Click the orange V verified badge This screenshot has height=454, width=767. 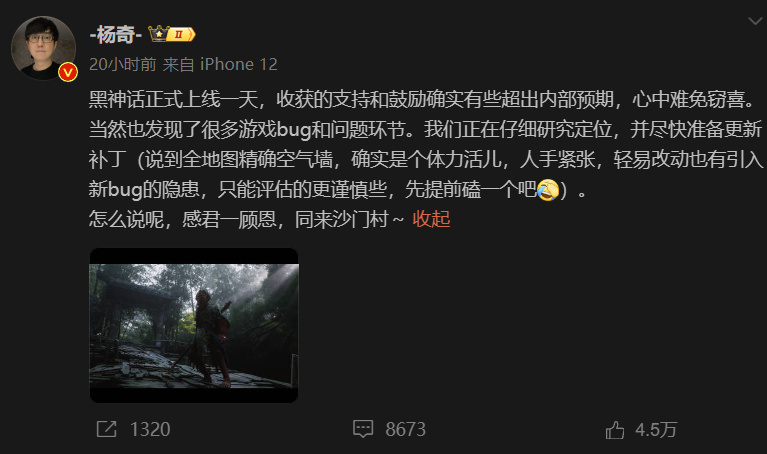pos(68,73)
